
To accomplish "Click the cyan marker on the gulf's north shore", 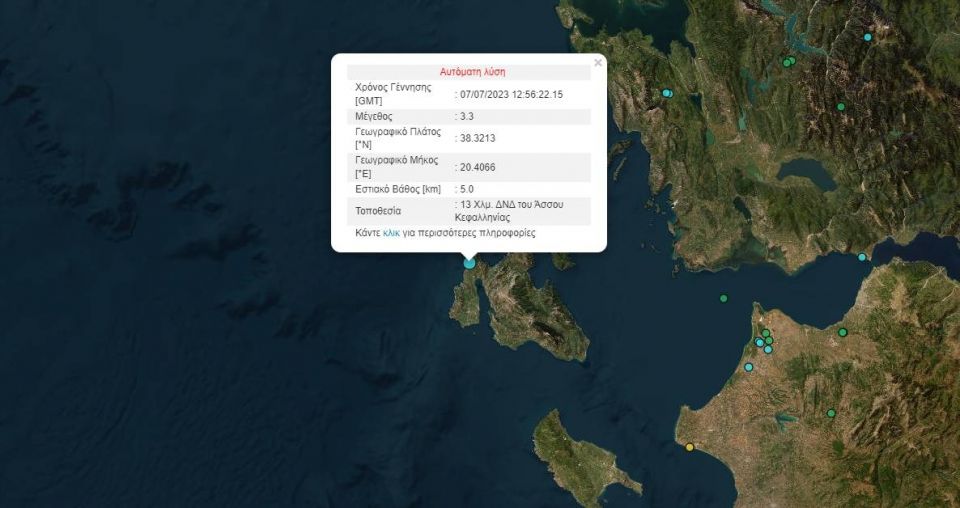I will pos(862,257).
